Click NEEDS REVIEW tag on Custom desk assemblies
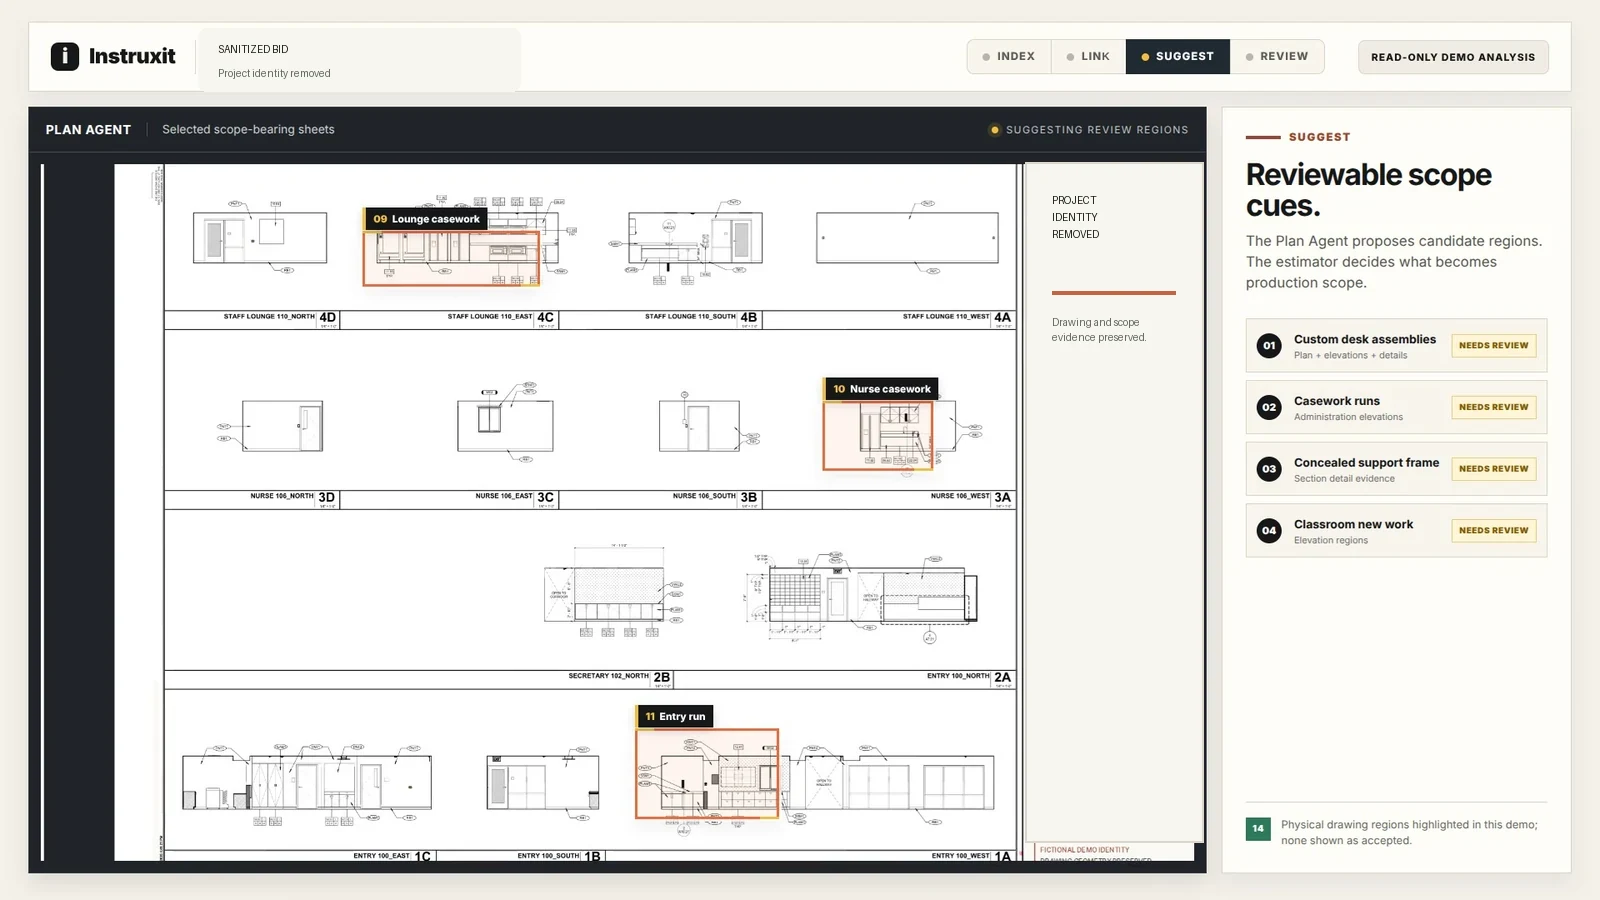This screenshot has width=1600, height=900. tap(1493, 346)
